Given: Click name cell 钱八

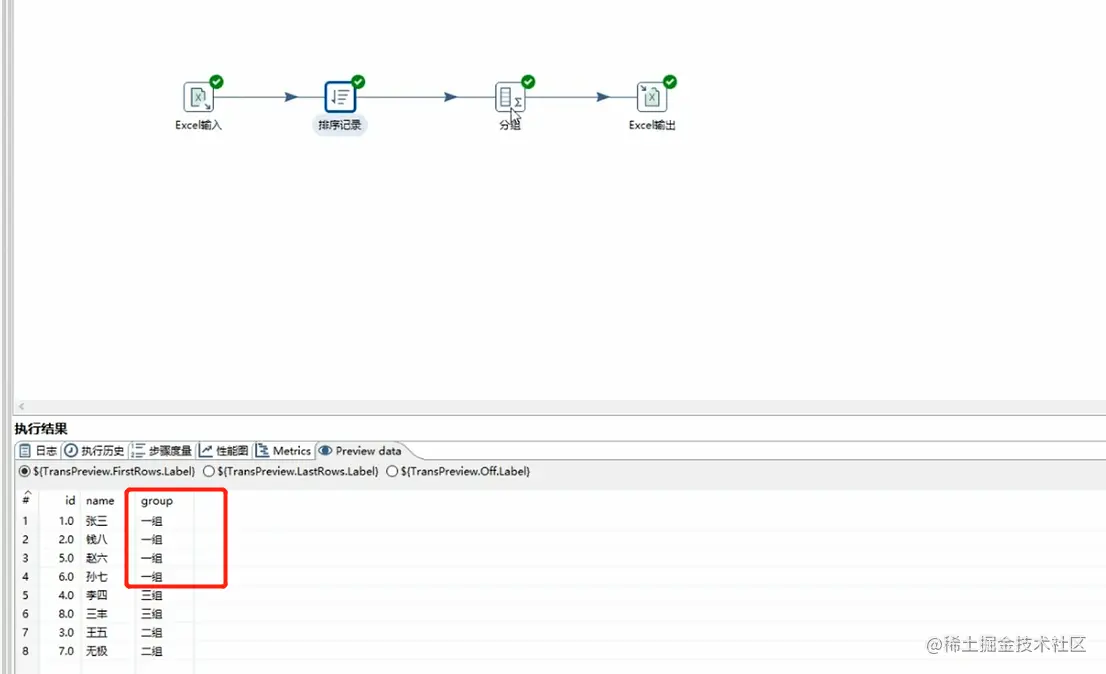Looking at the screenshot, I should [97, 539].
